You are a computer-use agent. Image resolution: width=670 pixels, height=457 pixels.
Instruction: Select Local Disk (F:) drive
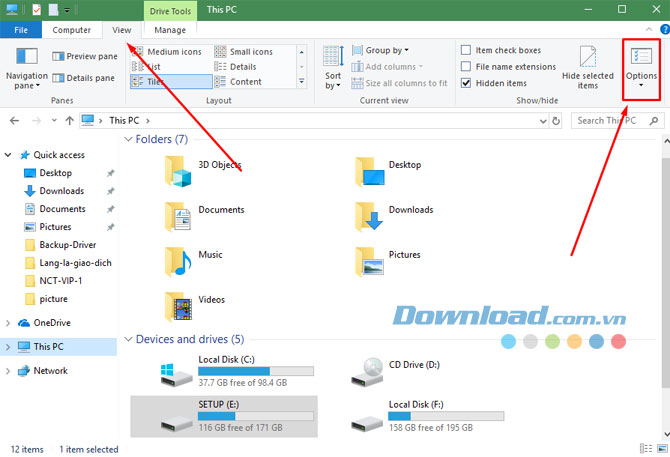[x=427, y=416]
